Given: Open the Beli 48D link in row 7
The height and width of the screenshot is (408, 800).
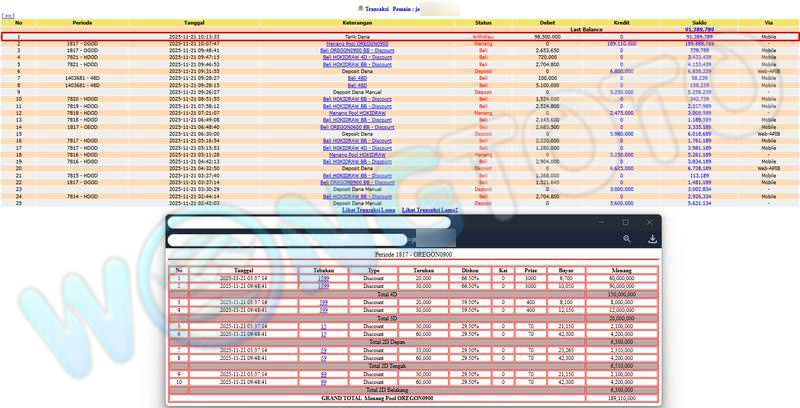Looking at the screenshot, I should 356,79.
